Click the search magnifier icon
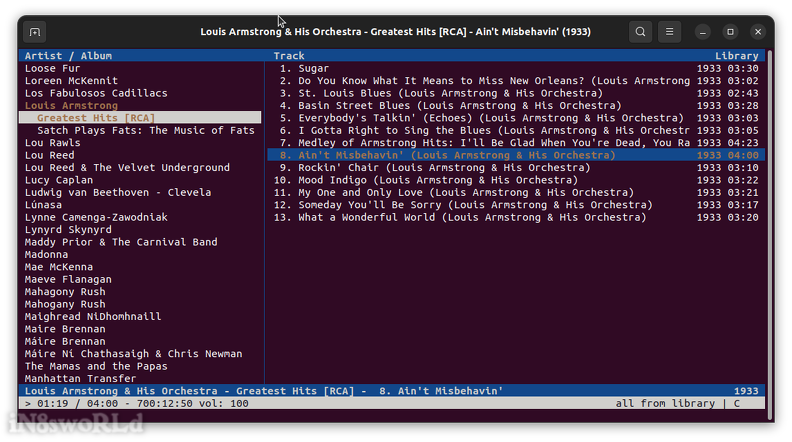This screenshot has width=792, height=442. tap(640, 32)
